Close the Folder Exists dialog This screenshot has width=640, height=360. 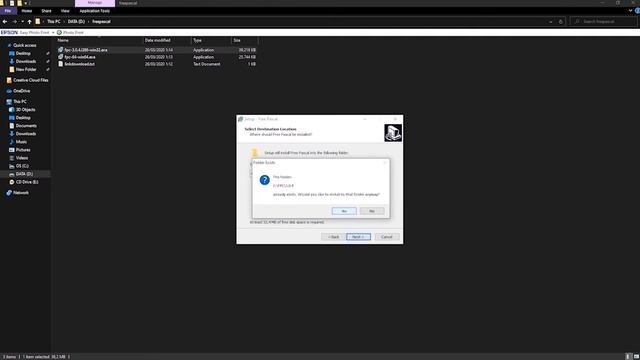click(384, 162)
